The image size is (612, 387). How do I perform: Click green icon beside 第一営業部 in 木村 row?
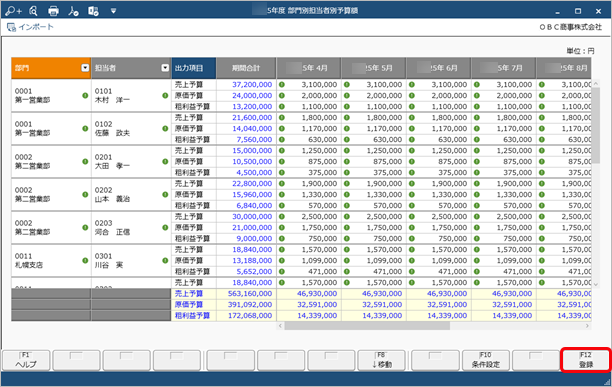(x=85, y=96)
